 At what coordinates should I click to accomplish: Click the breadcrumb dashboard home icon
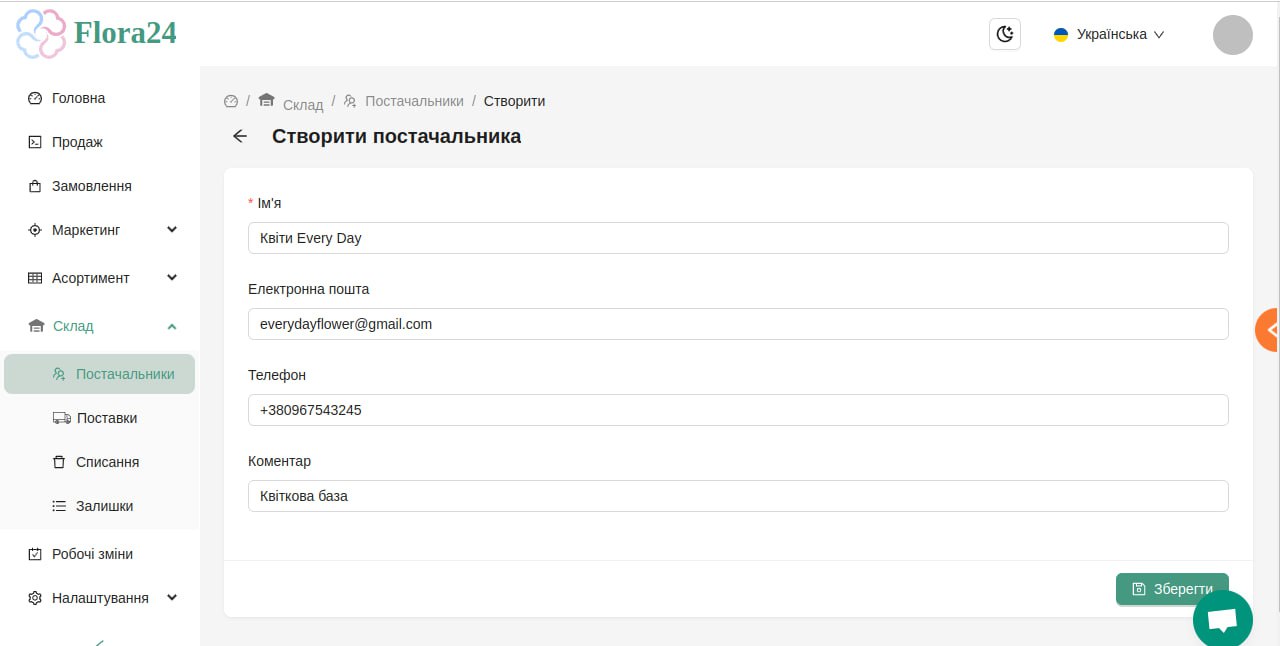(x=231, y=101)
